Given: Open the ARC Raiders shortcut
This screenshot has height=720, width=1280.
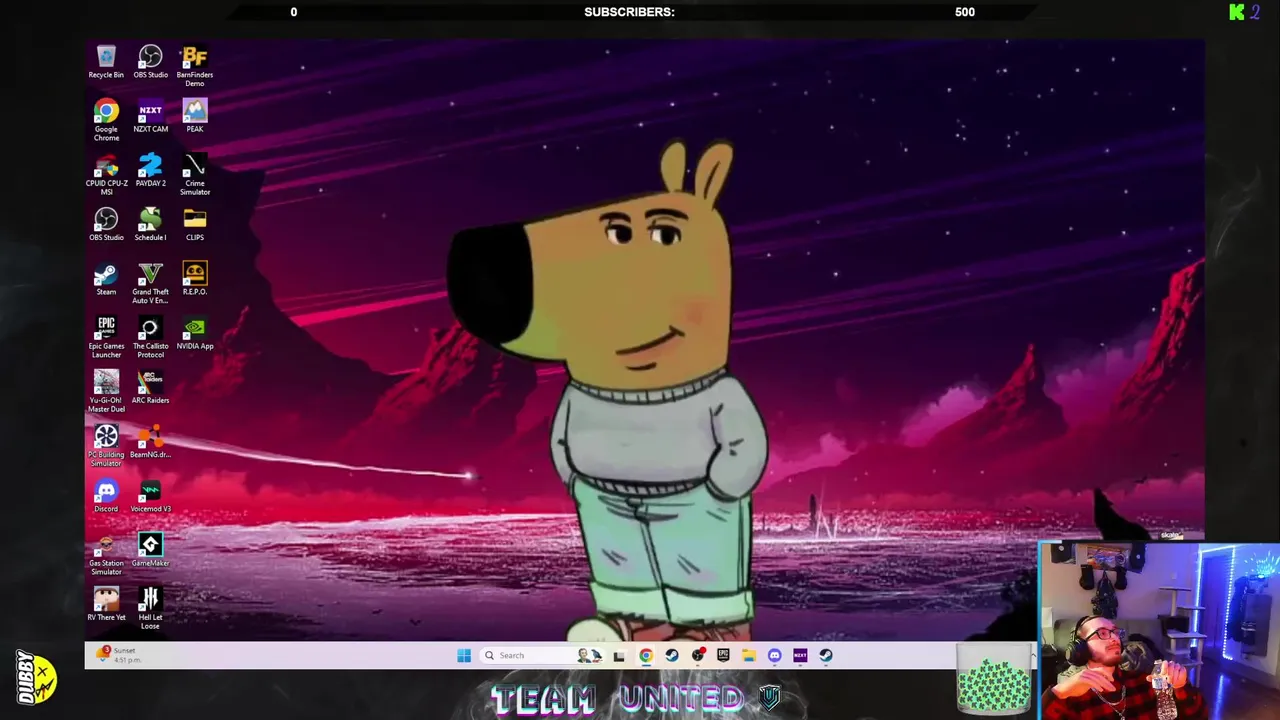Looking at the screenshot, I should (x=150, y=387).
